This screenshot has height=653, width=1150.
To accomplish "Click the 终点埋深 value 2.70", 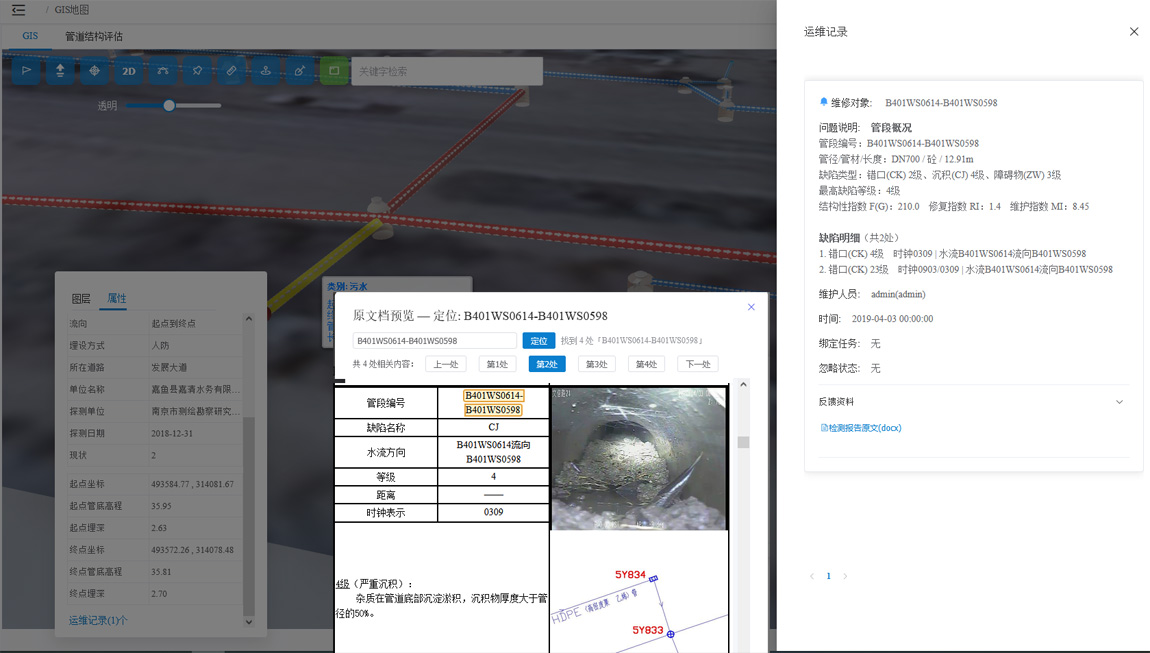I will (159, 594).
